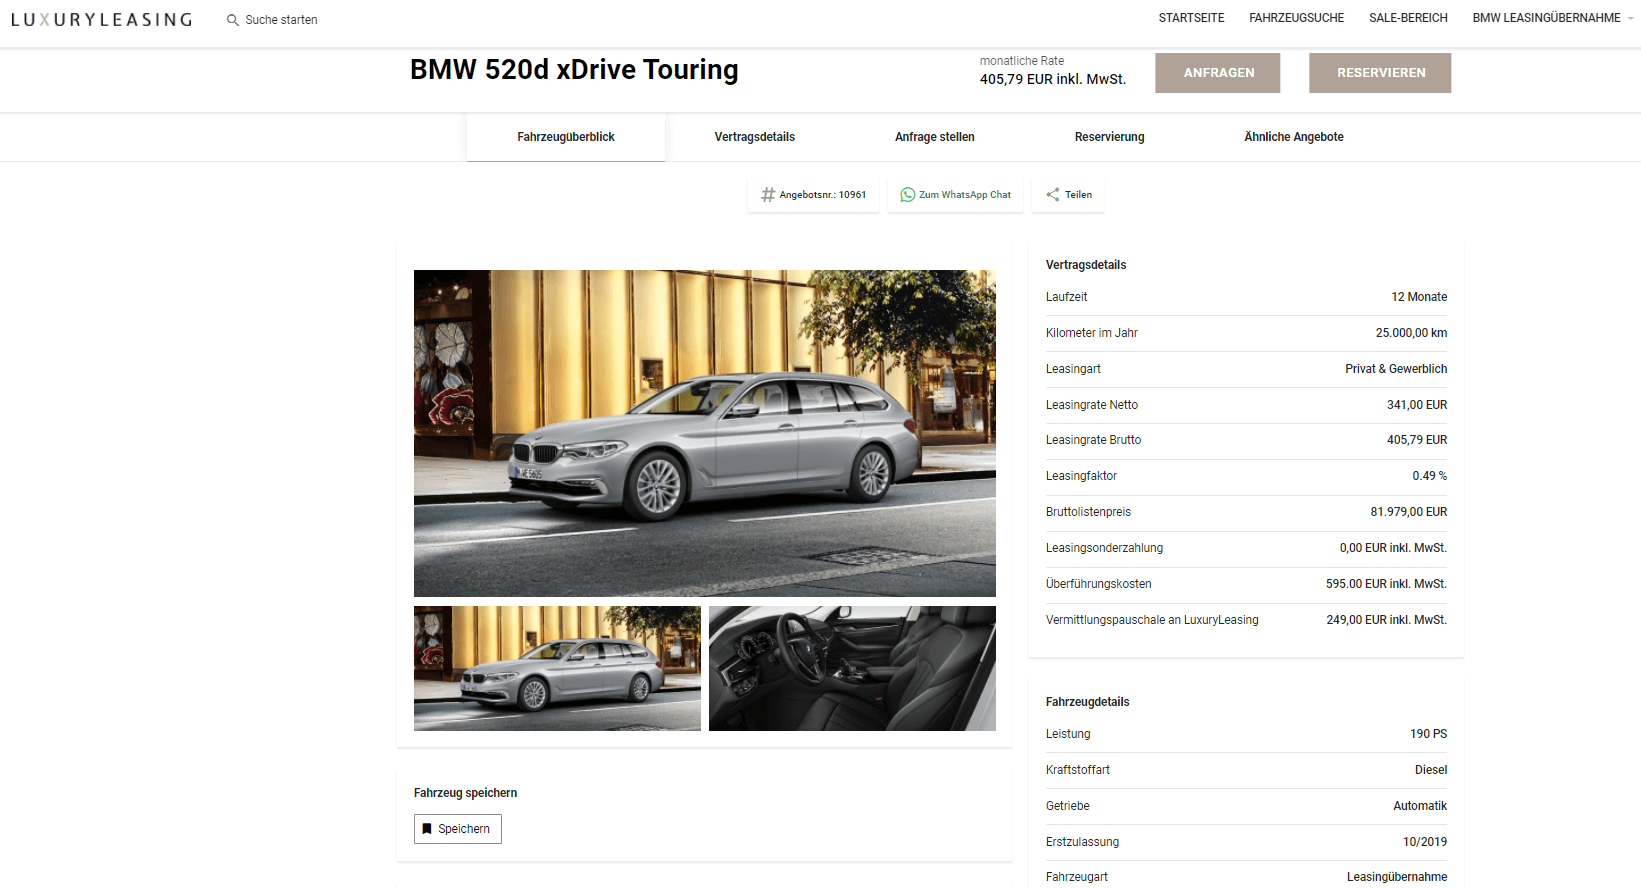This screenshot has height=888, width=1641.
Task: Click the Zum WhatsApp Chat button
Action: 955,195
